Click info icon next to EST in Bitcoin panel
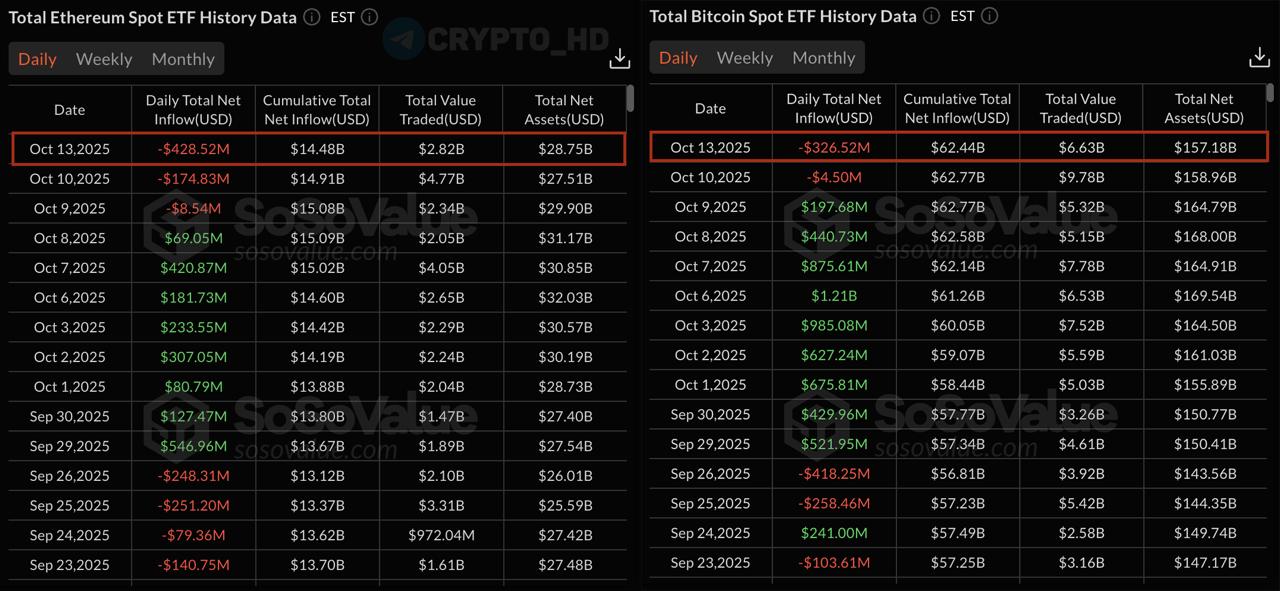 990,16
